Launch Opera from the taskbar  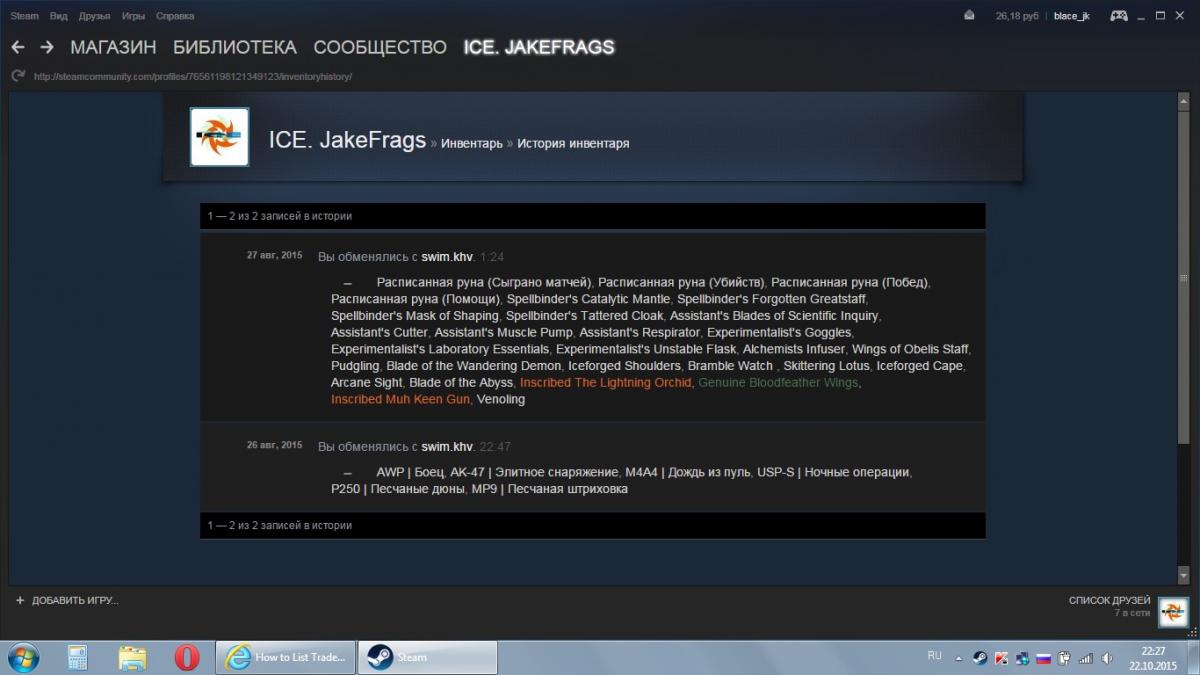coord(186,657)
